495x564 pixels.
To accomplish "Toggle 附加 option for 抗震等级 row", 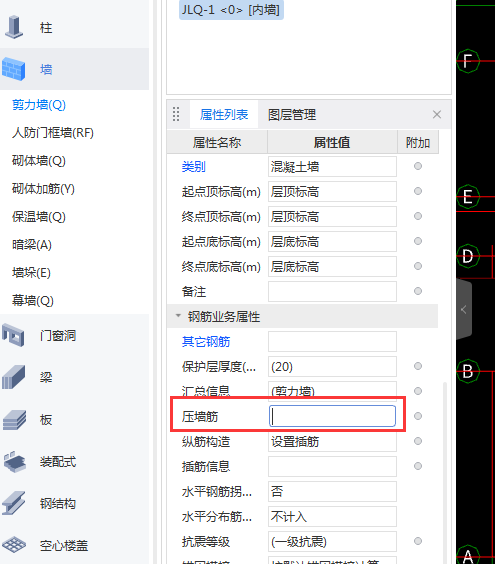I will pyautogui.click(x=418, y=541).
